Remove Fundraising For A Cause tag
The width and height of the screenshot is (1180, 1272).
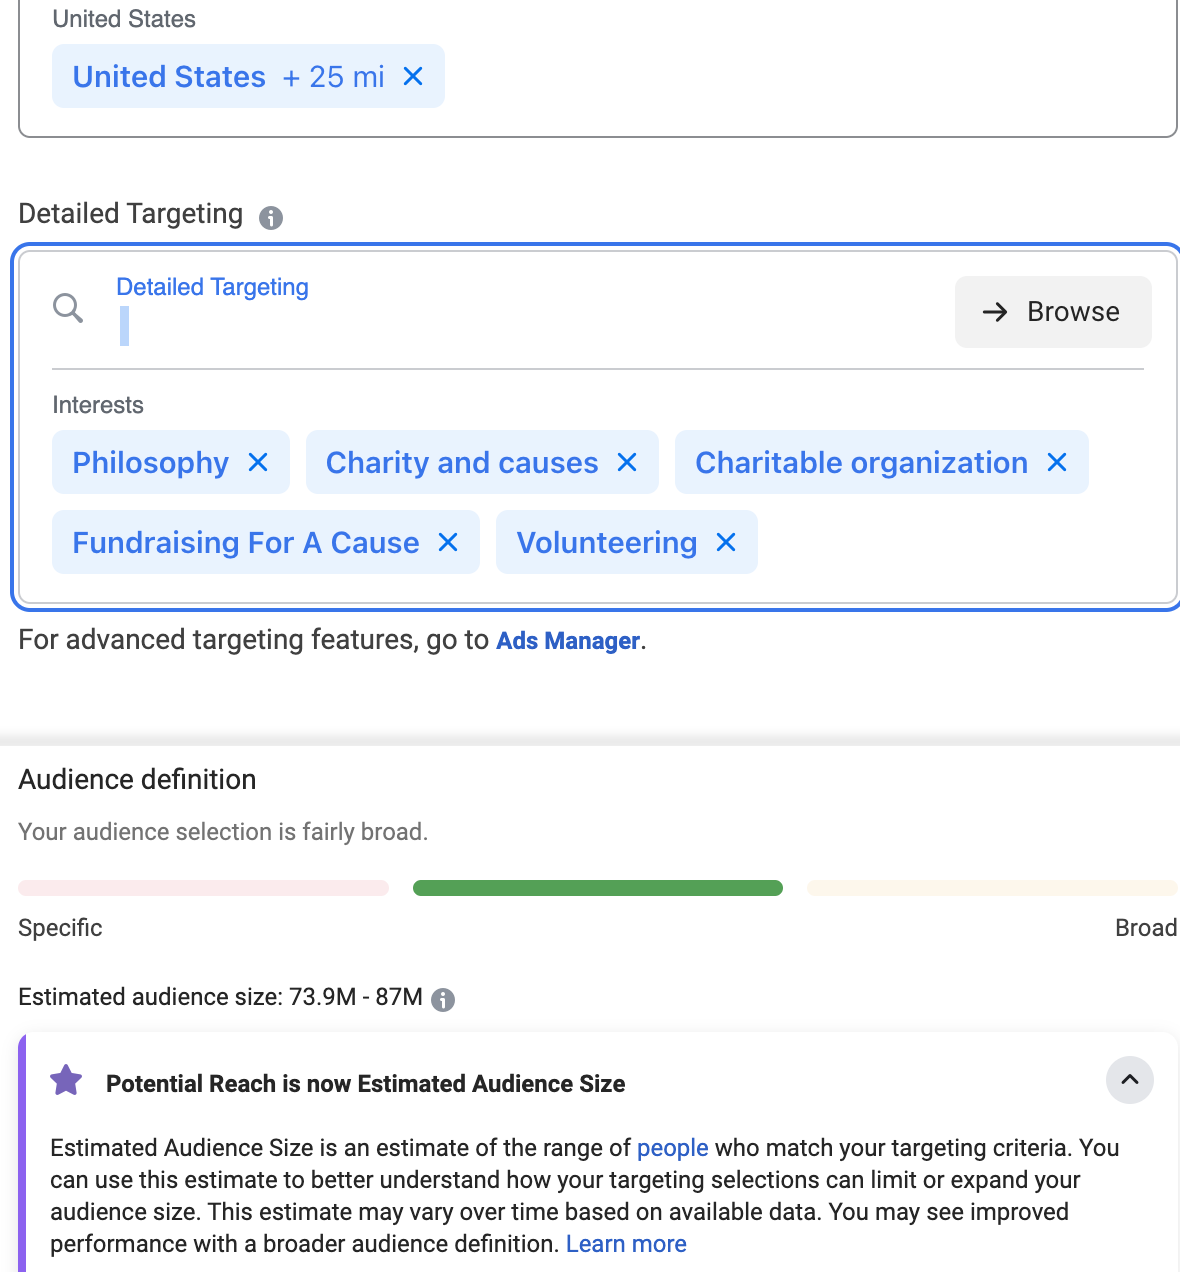click(x=448, y=542)
